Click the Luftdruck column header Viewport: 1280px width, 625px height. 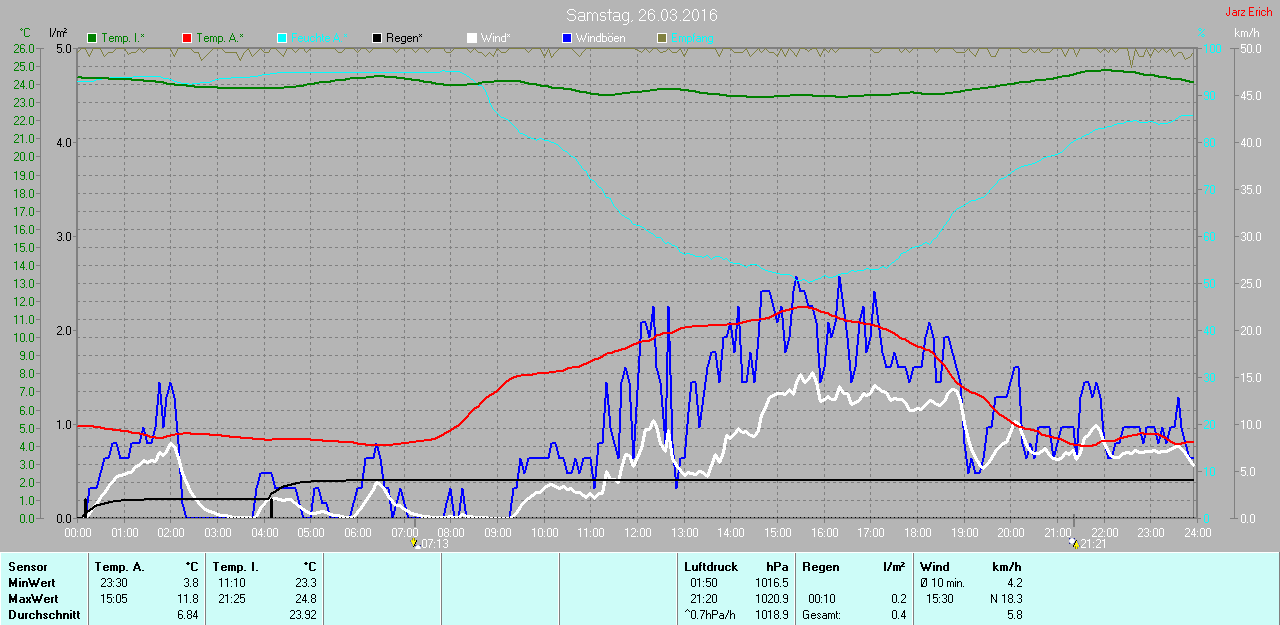coord(711,567)
